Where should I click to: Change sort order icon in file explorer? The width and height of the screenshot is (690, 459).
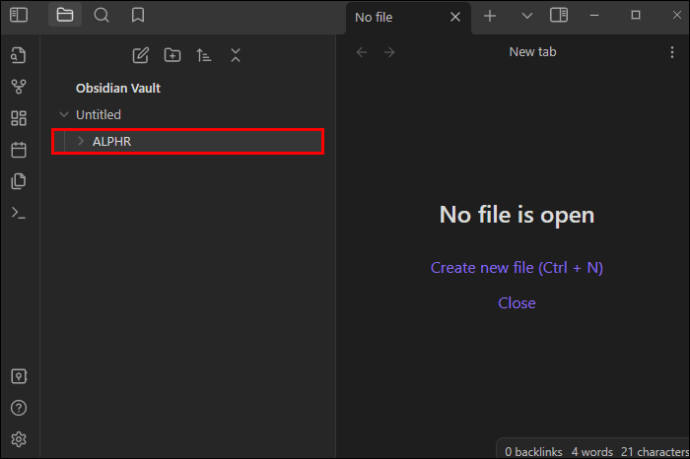pos(204,55)
